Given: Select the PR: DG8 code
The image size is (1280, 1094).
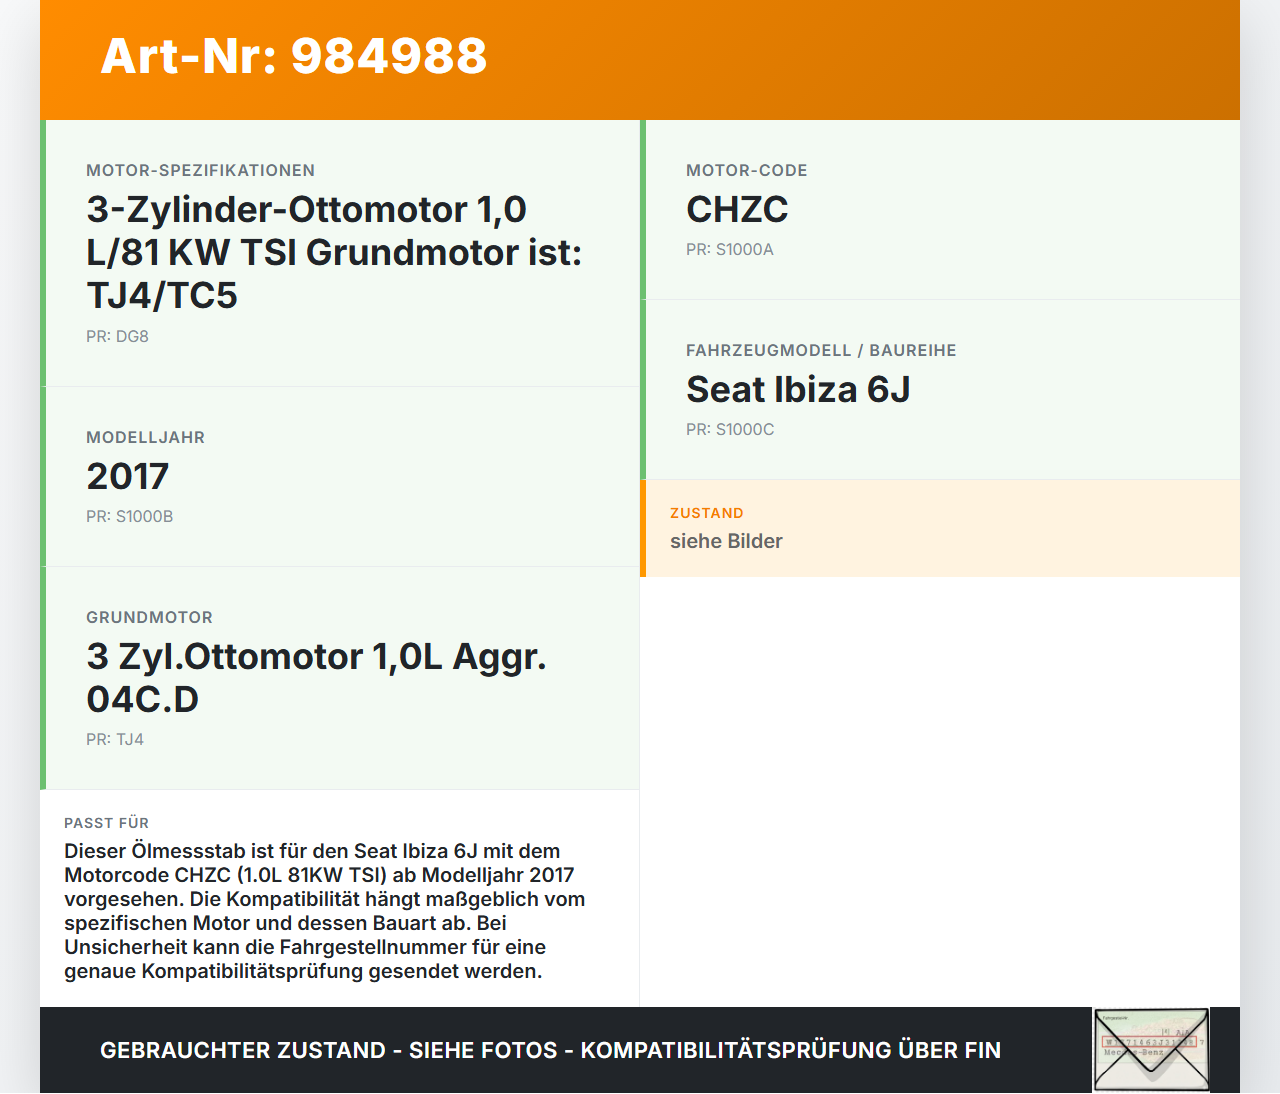Looking at the screenshot, I should [117, 337].
